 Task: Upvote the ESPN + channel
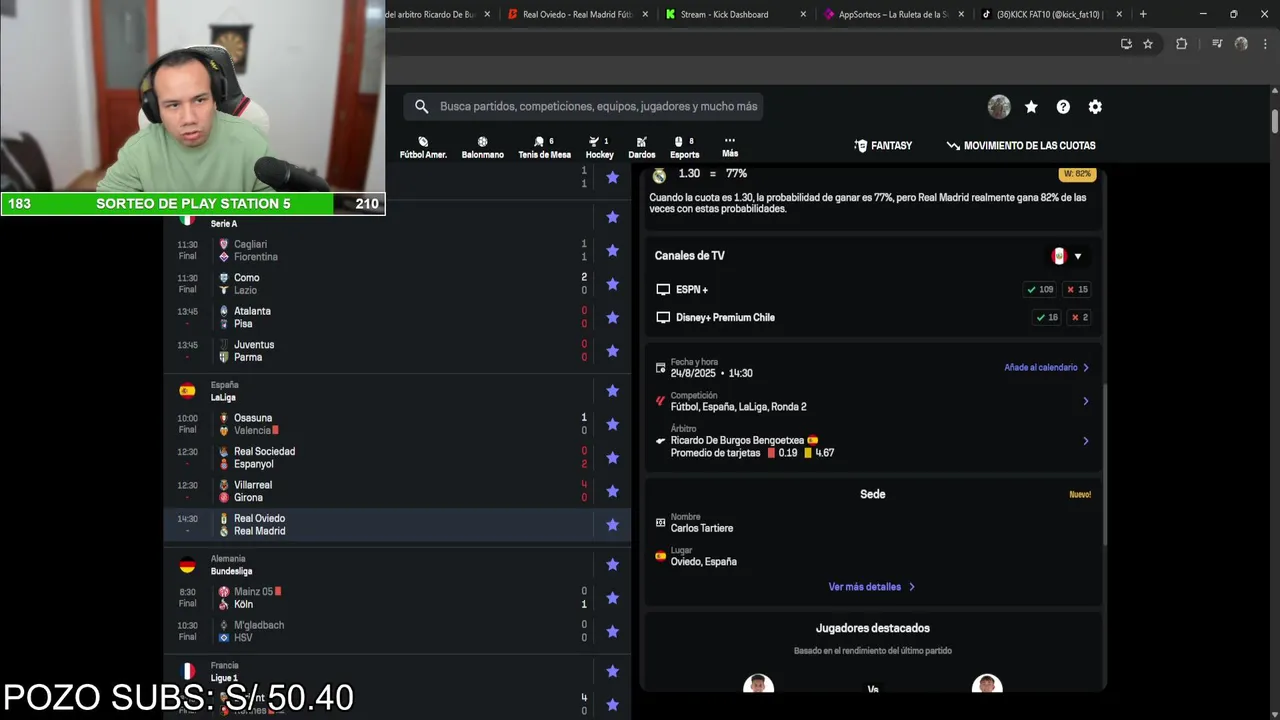(x=1040, y=289)
